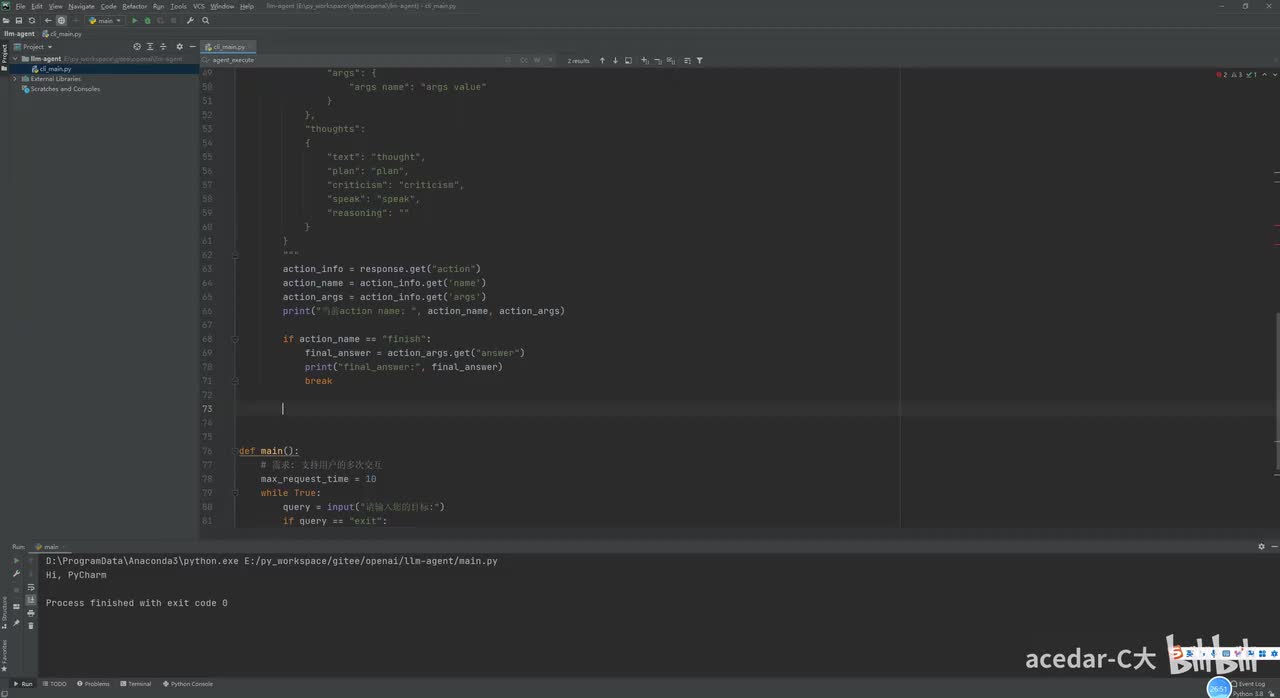Click the Python 3.8 interpreter status

1249,693
